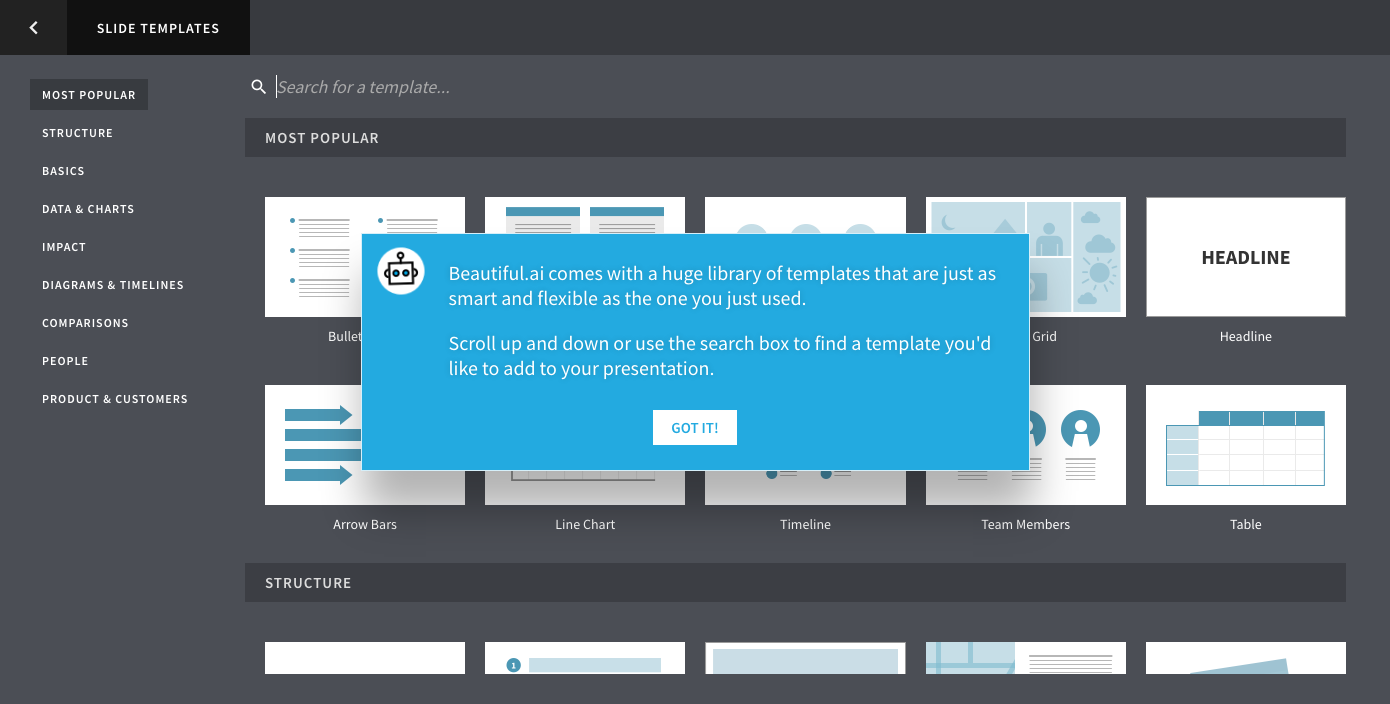The height and width of the screenshot is (704, 1390).
Task: Open the Basics category
Action: point(63,171)
